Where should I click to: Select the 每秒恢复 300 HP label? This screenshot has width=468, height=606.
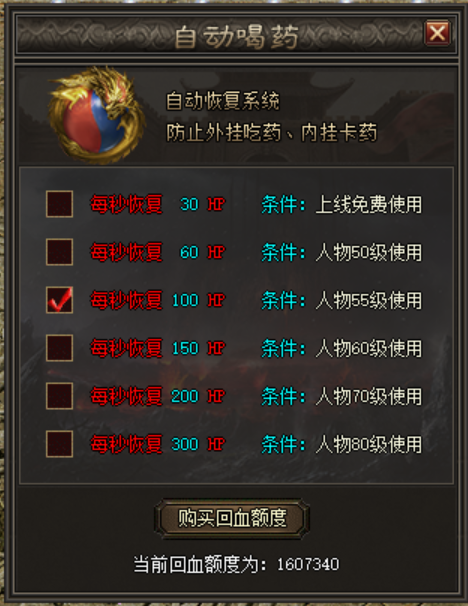coord(158,444)
